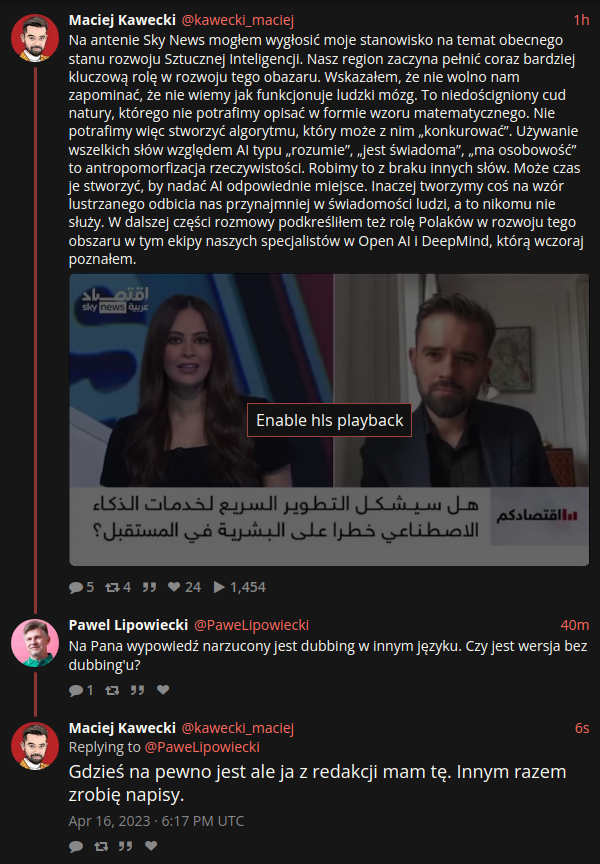Open Maciej Kawecki's avatar on top tweet
600x864 pixels.
[x=35, y=38]
